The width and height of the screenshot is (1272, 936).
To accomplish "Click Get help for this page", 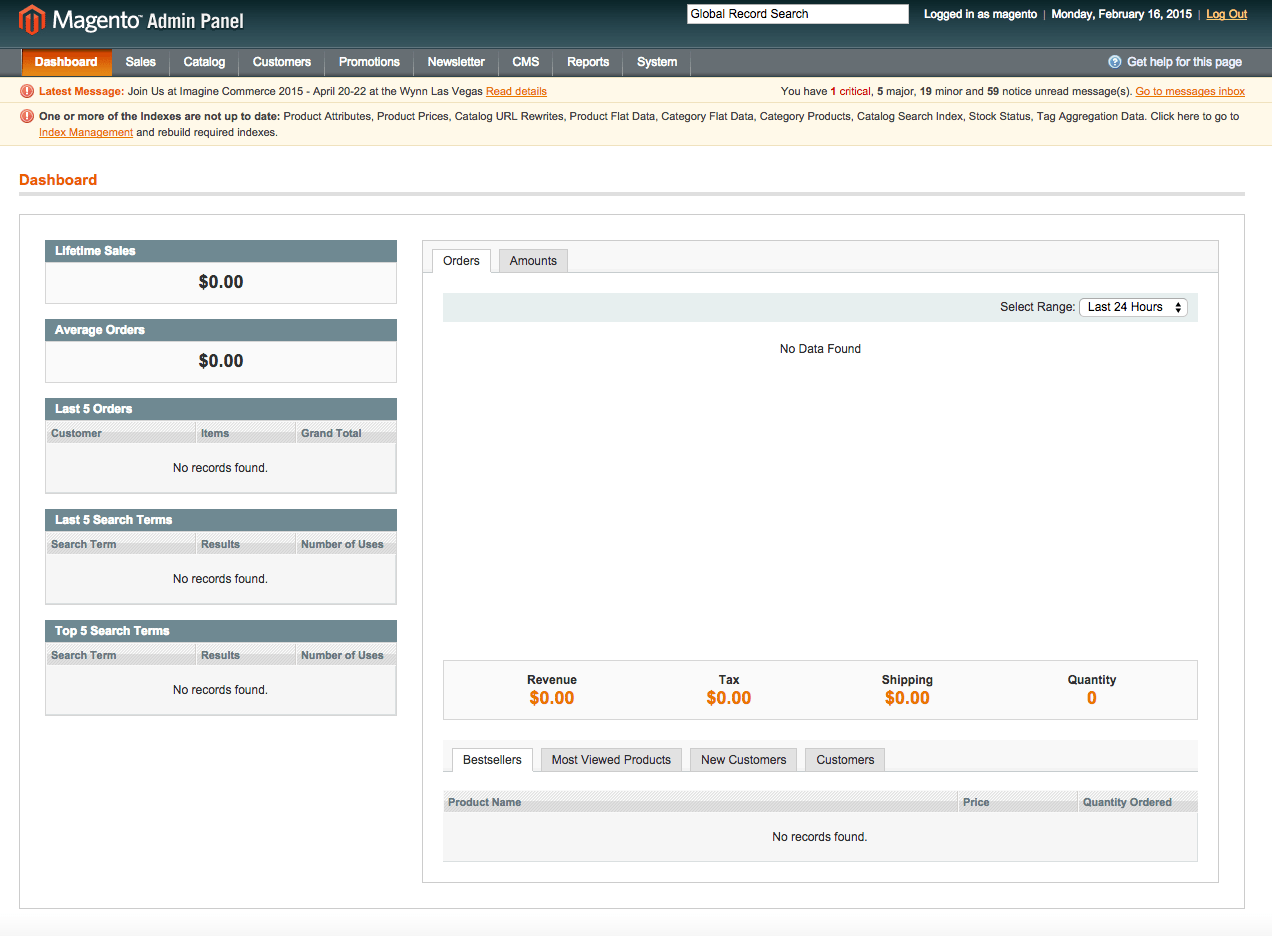I will pyautogui.click(x=1184, y=62).
